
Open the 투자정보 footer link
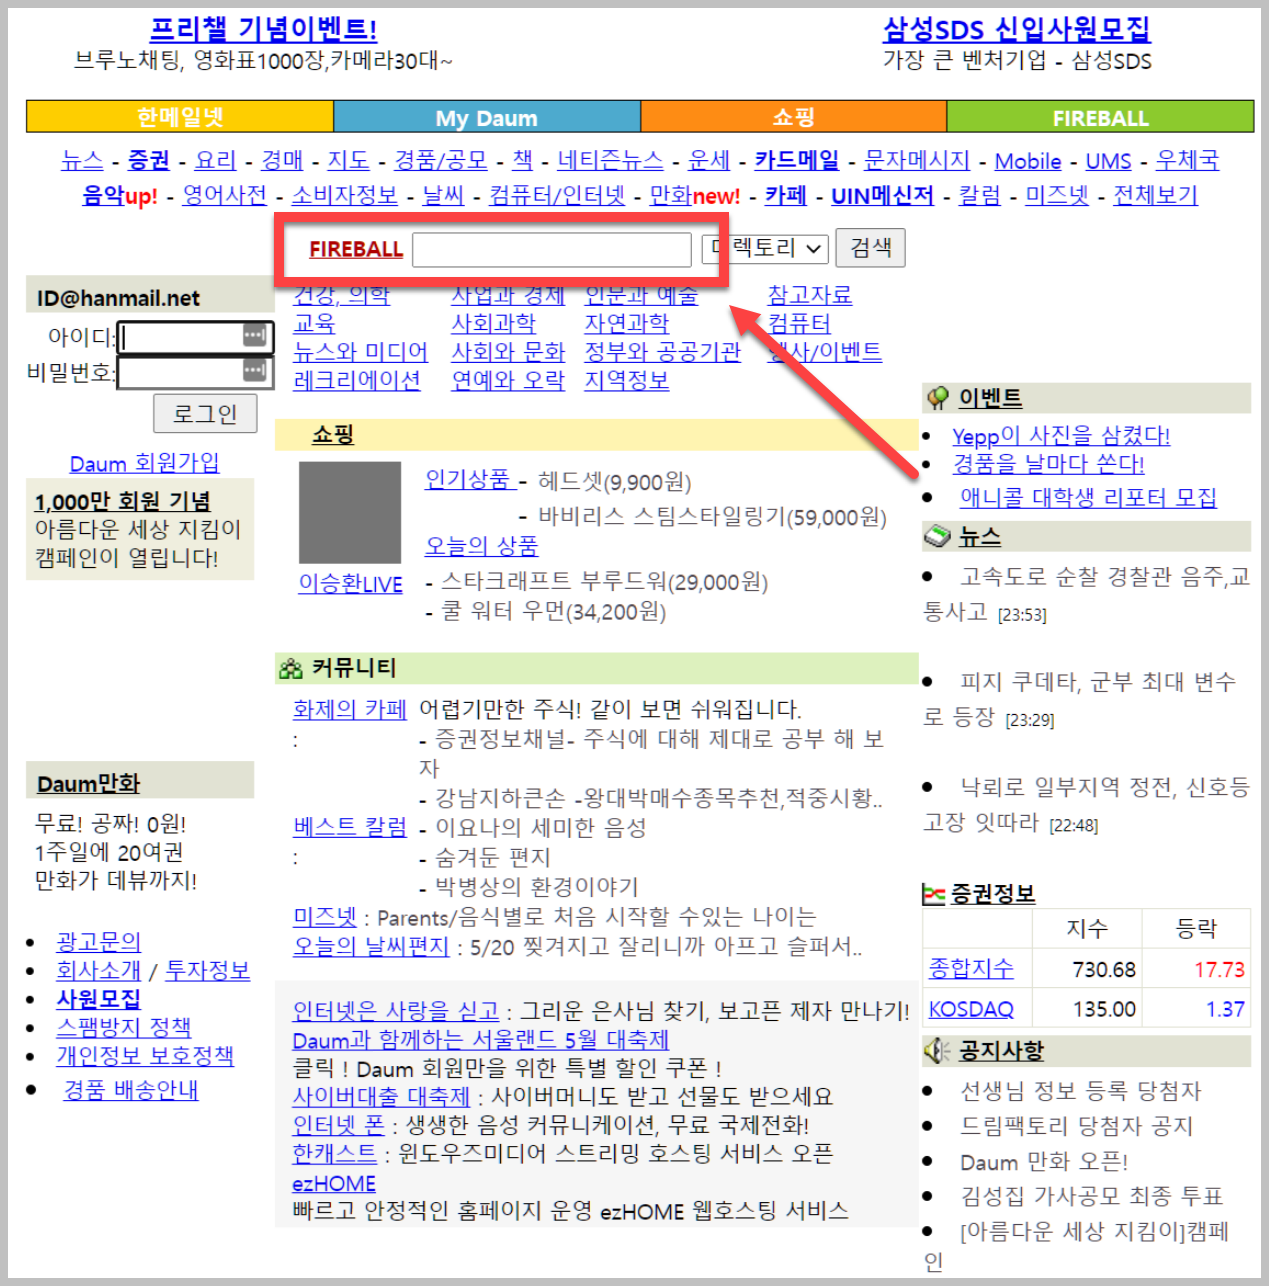[207, 970]
